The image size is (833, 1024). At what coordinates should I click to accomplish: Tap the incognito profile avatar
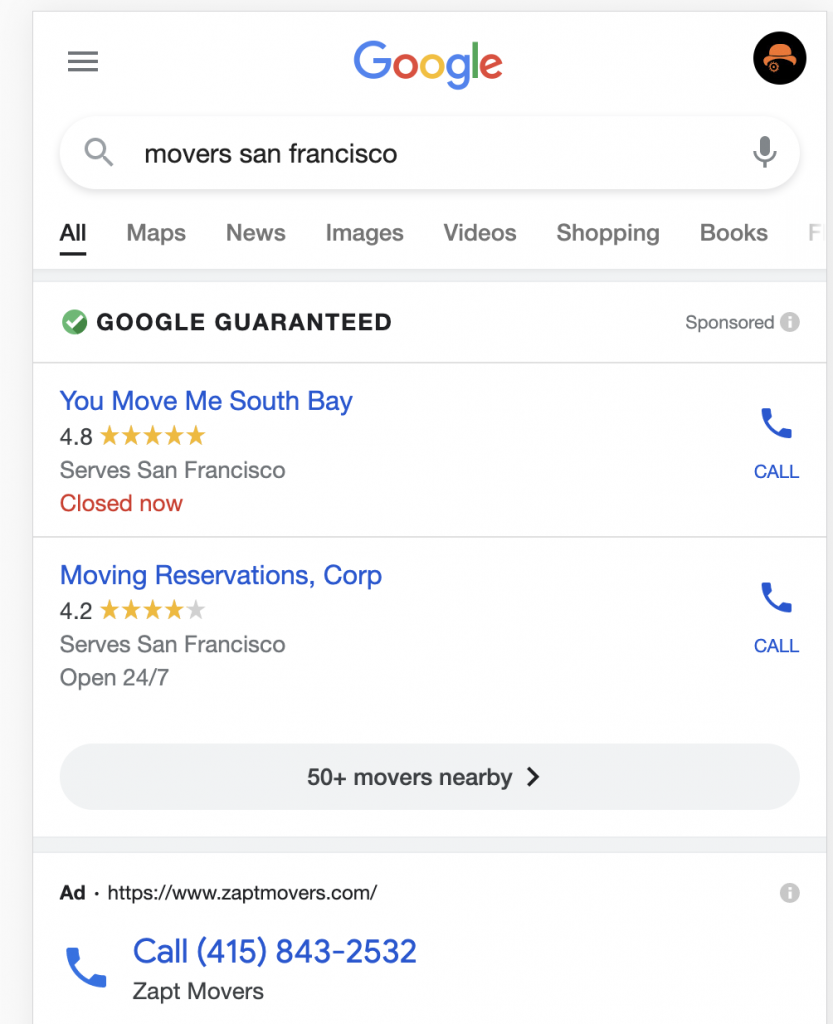(x=779, y=58)
